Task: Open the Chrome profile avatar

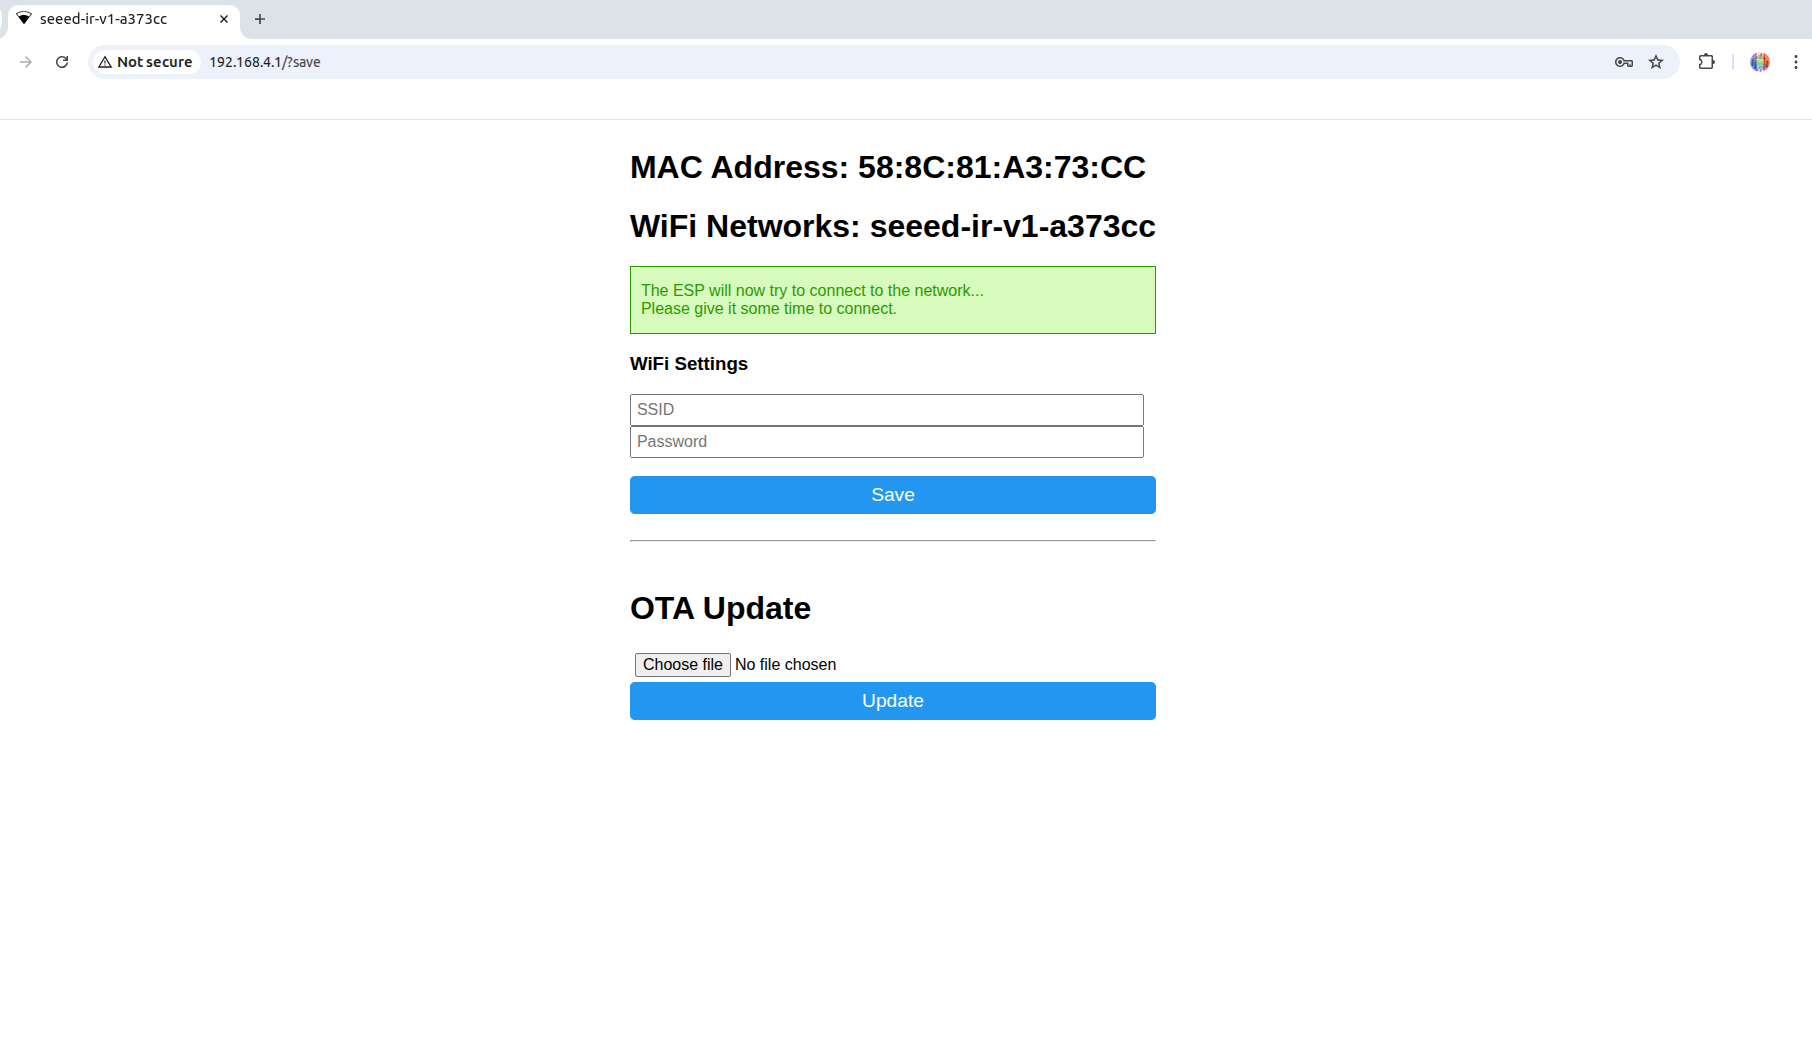Action: (1760, 62)
